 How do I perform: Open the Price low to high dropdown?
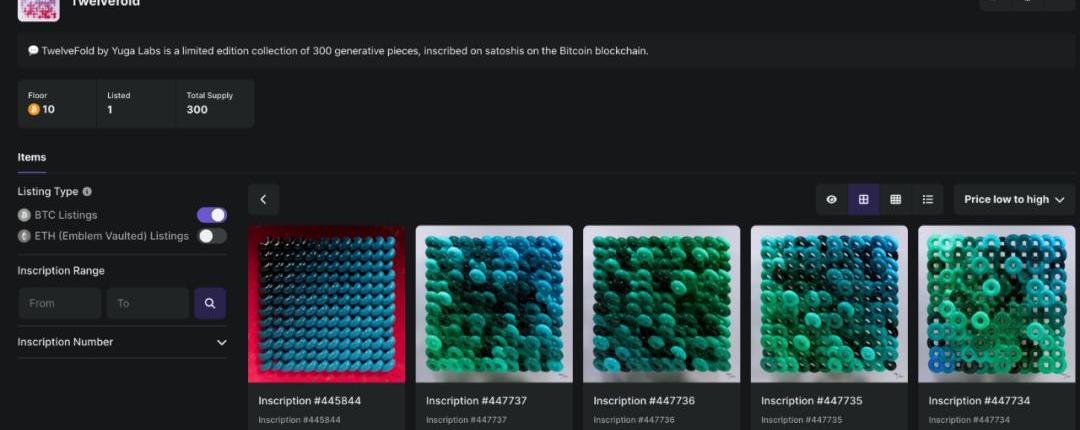click(1014, 200)
